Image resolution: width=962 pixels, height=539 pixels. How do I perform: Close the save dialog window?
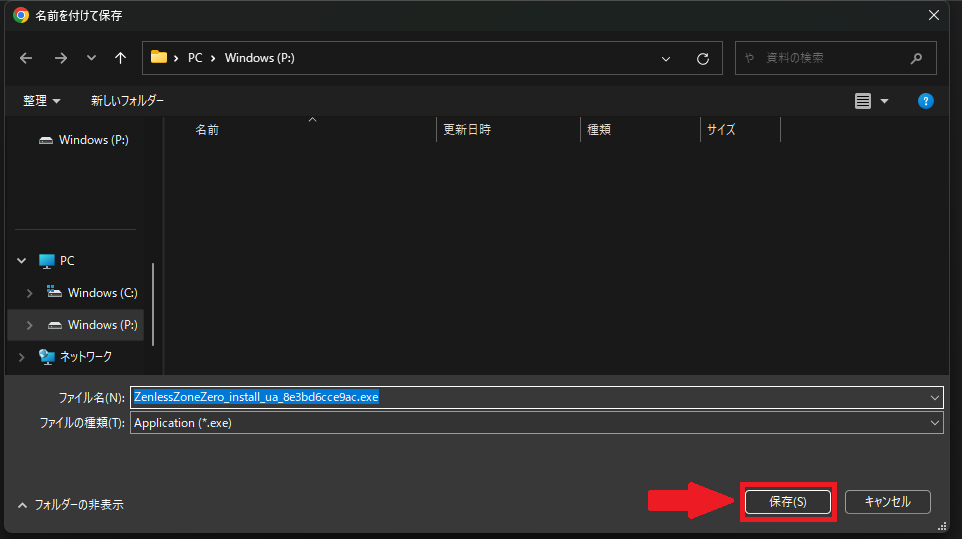(934, 15)
